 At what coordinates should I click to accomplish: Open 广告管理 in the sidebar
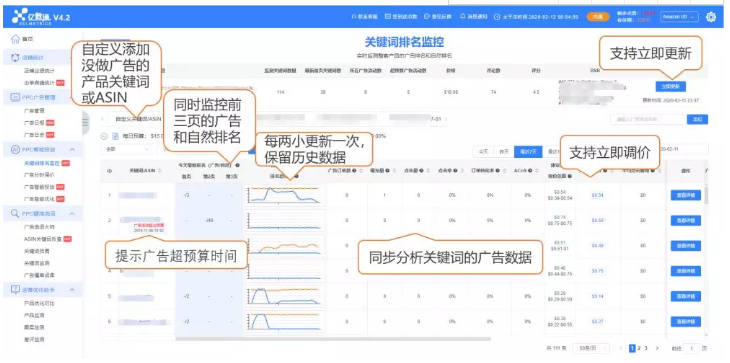click(34, 111)
